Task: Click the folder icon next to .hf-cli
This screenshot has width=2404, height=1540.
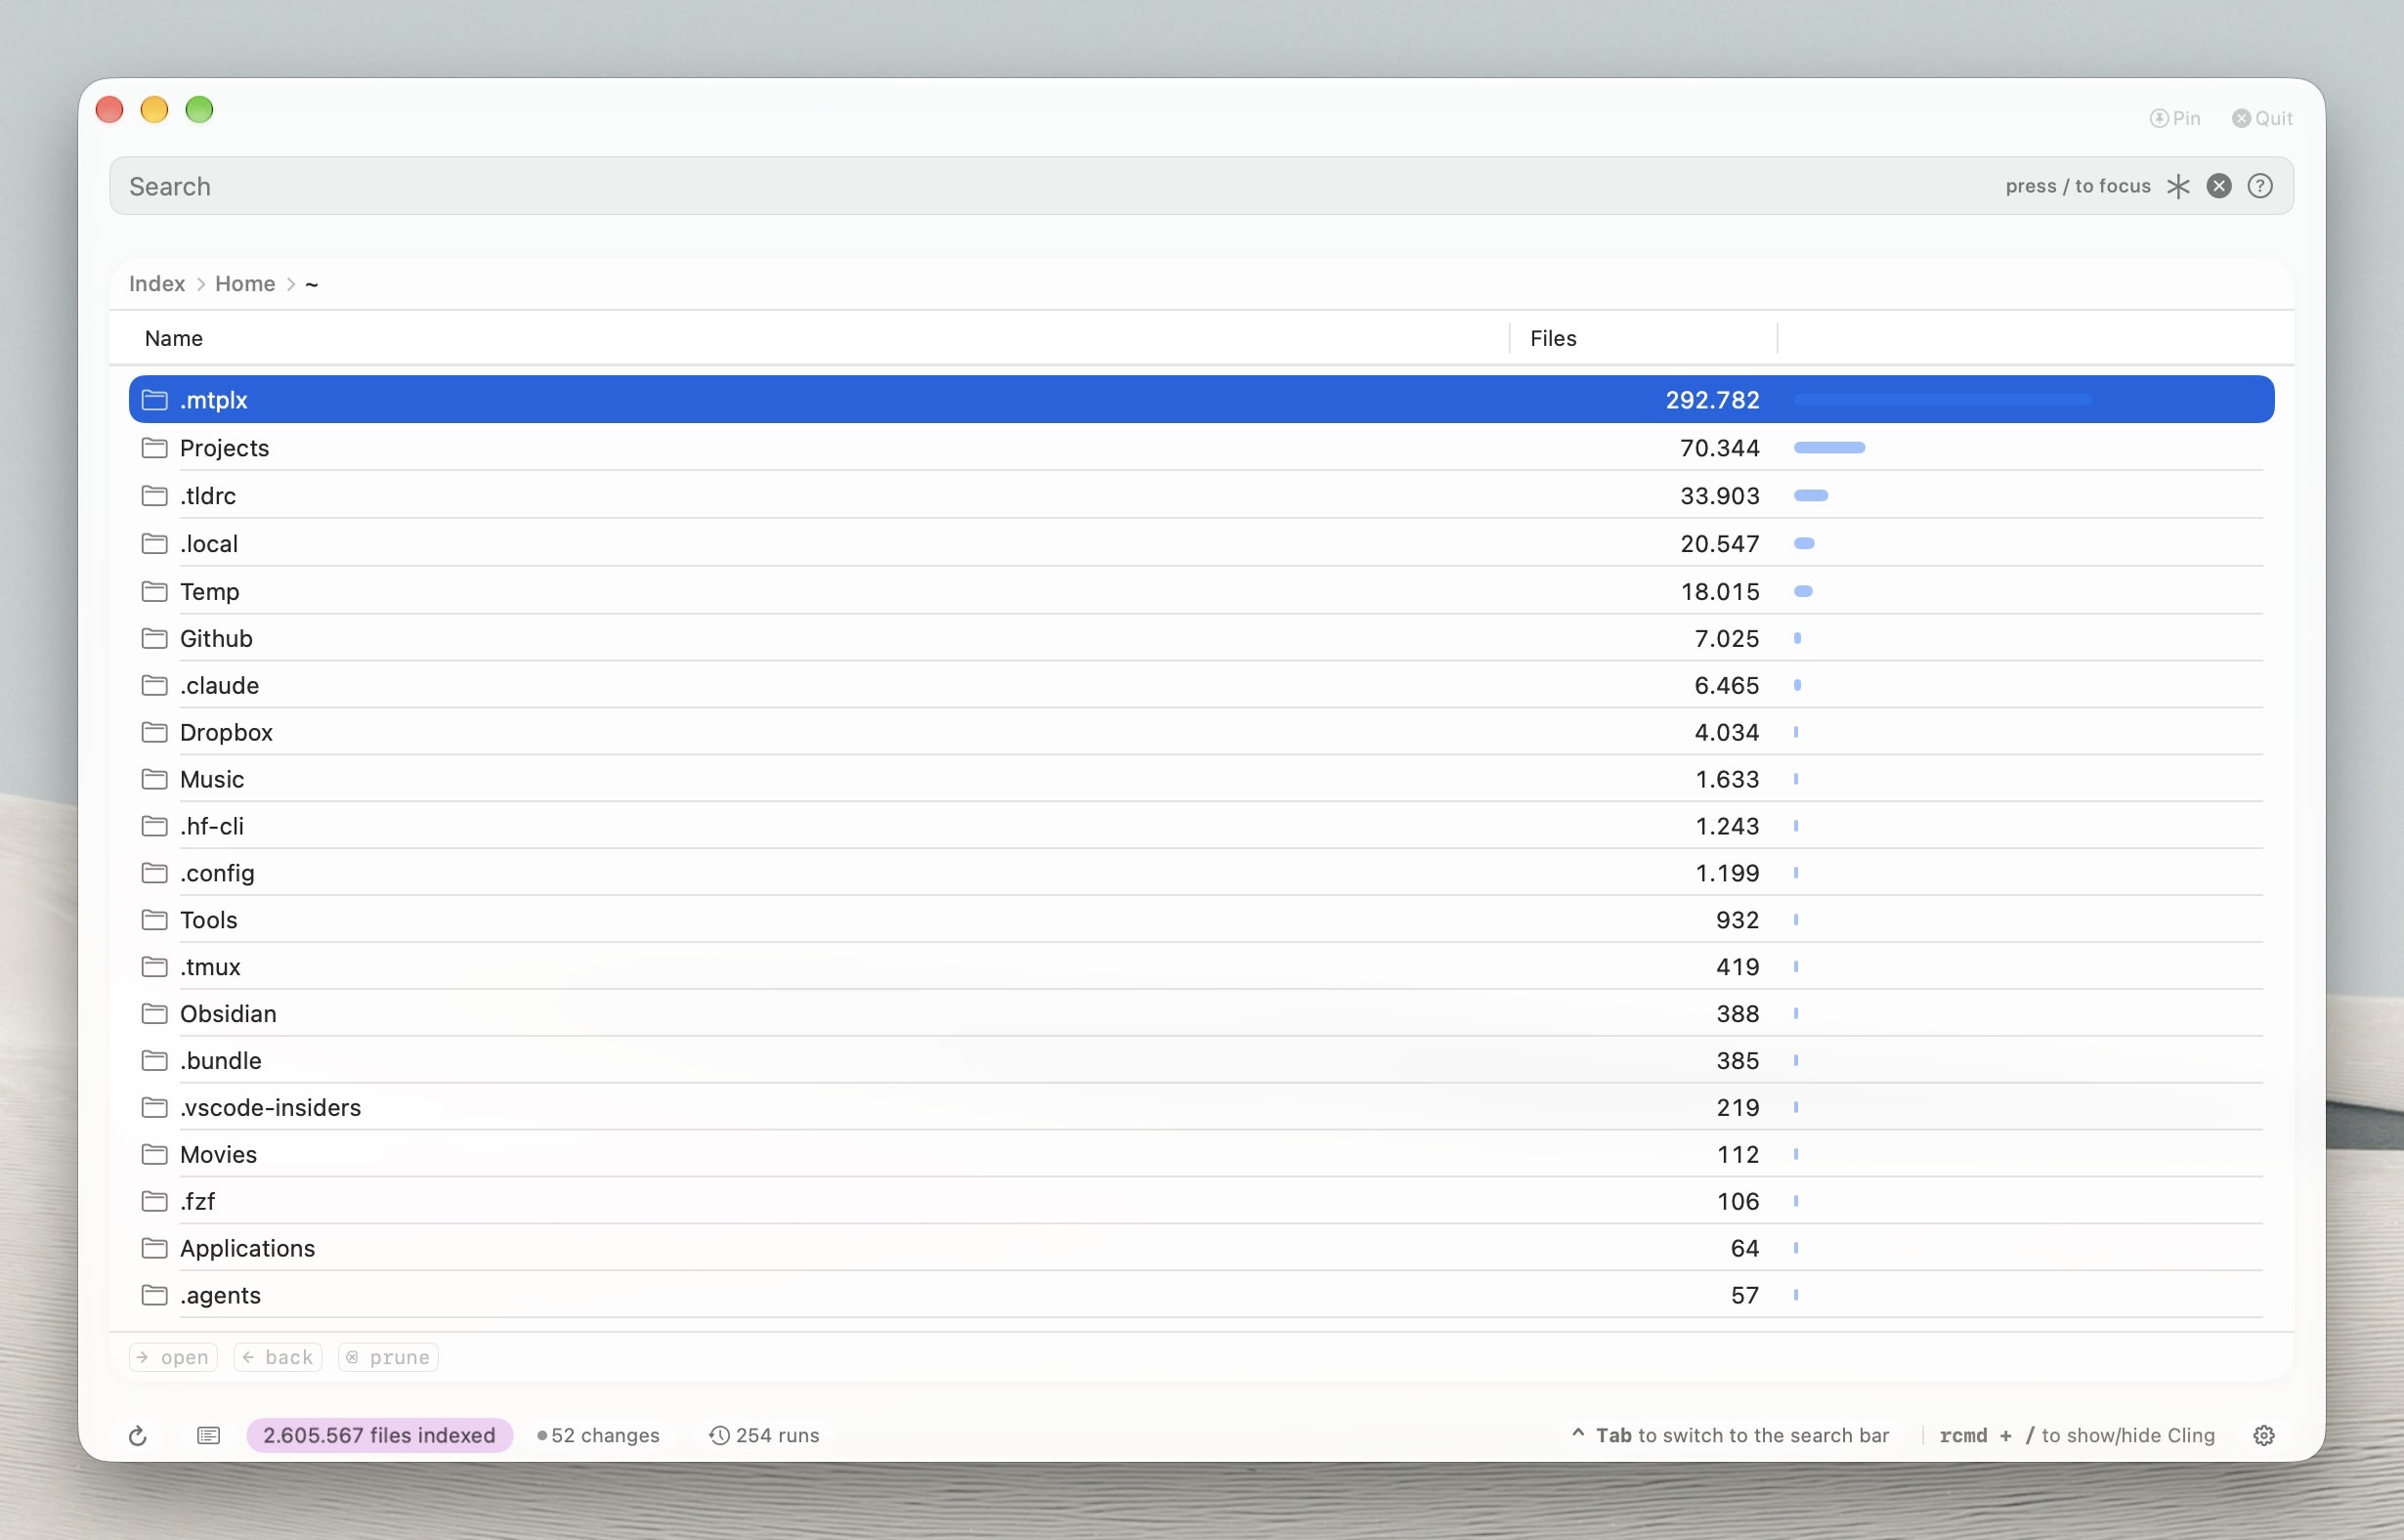Action: coord(154,826)
